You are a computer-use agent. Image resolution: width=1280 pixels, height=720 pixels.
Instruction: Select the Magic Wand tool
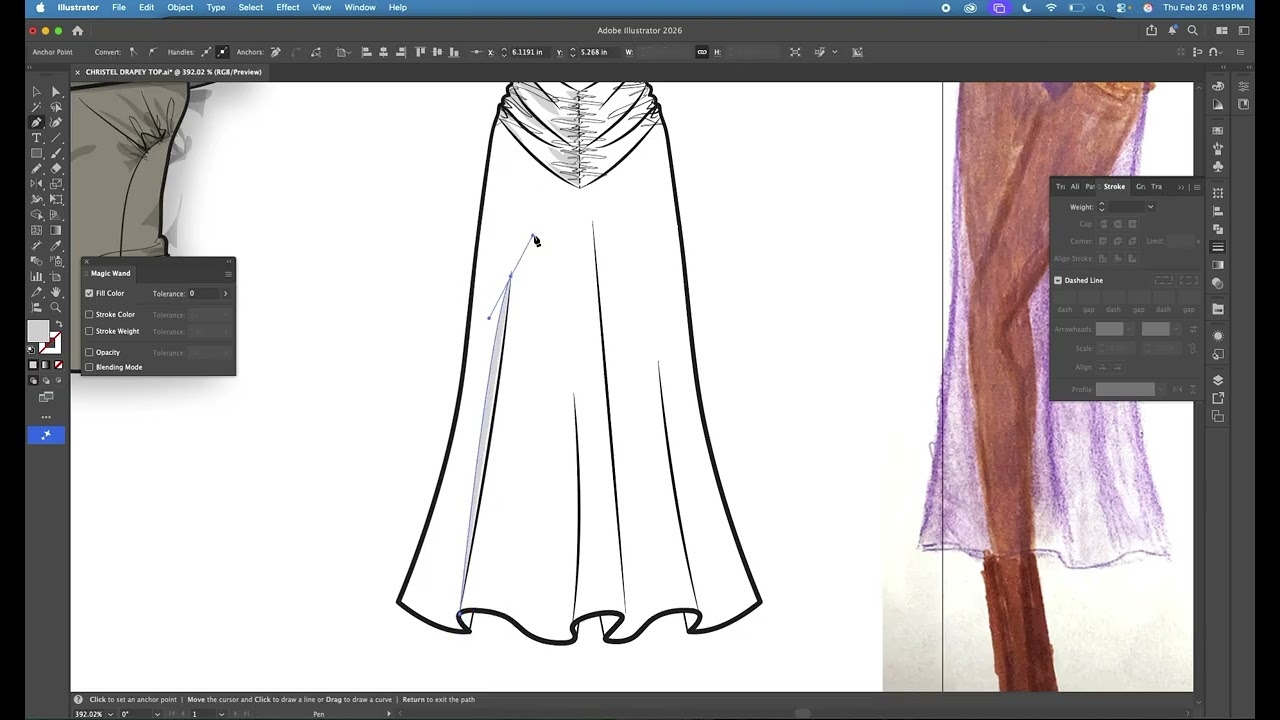tap(37, 107)
